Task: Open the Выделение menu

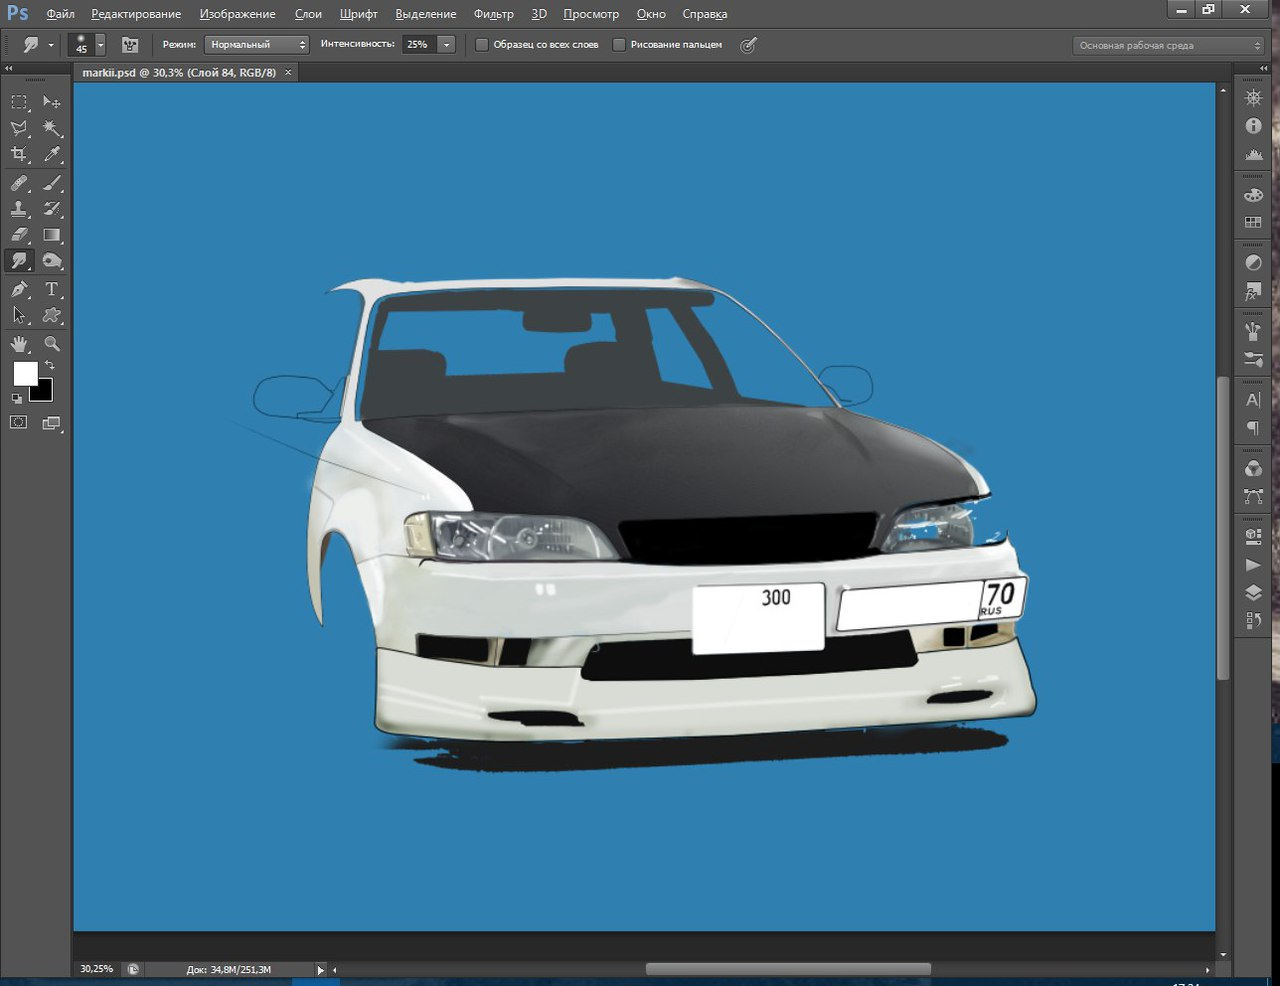Action: click(425, 14)
